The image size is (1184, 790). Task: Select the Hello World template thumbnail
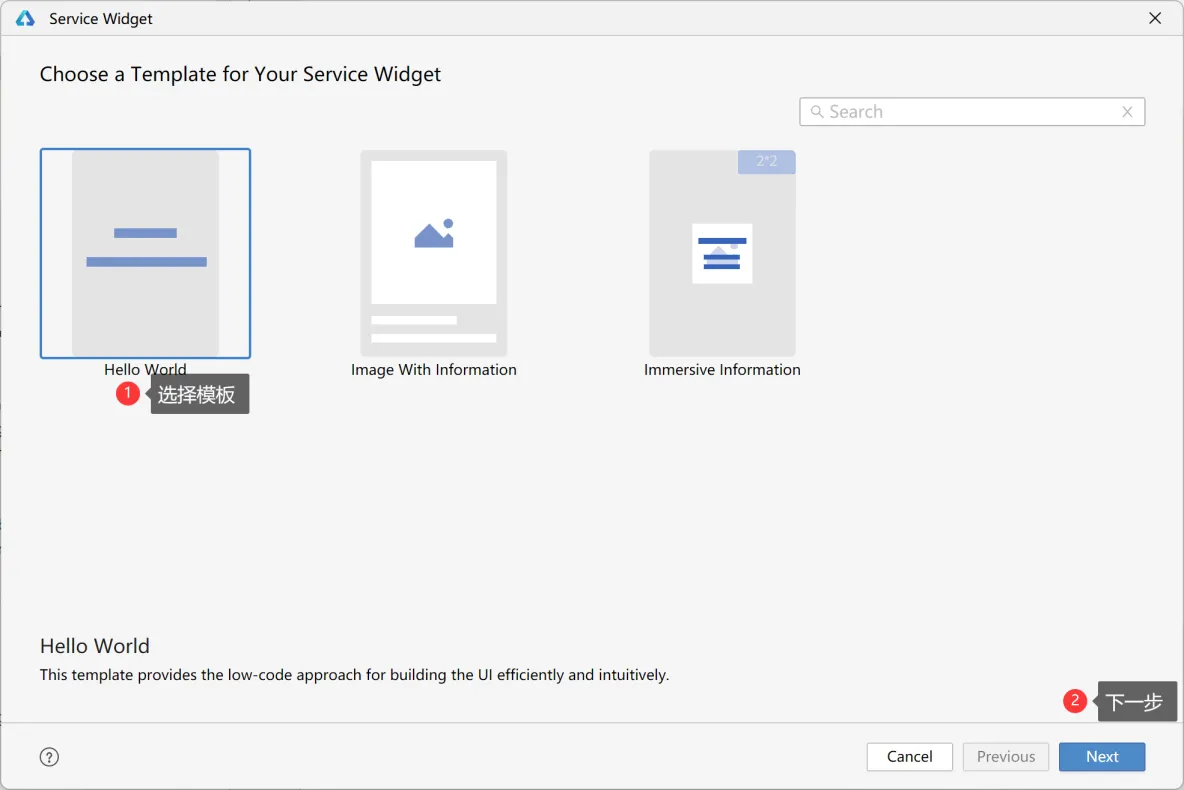coord(145,253)
